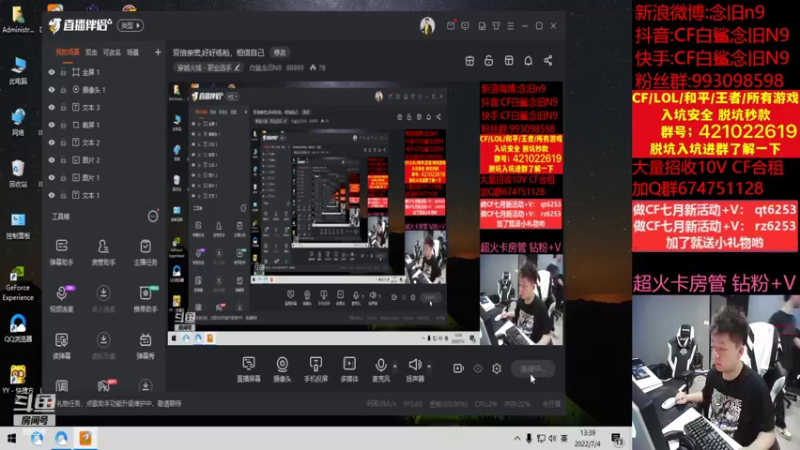Switch to the 场景 tab
Viewport: 800px width, 450px height.
[x=133, y=53]
